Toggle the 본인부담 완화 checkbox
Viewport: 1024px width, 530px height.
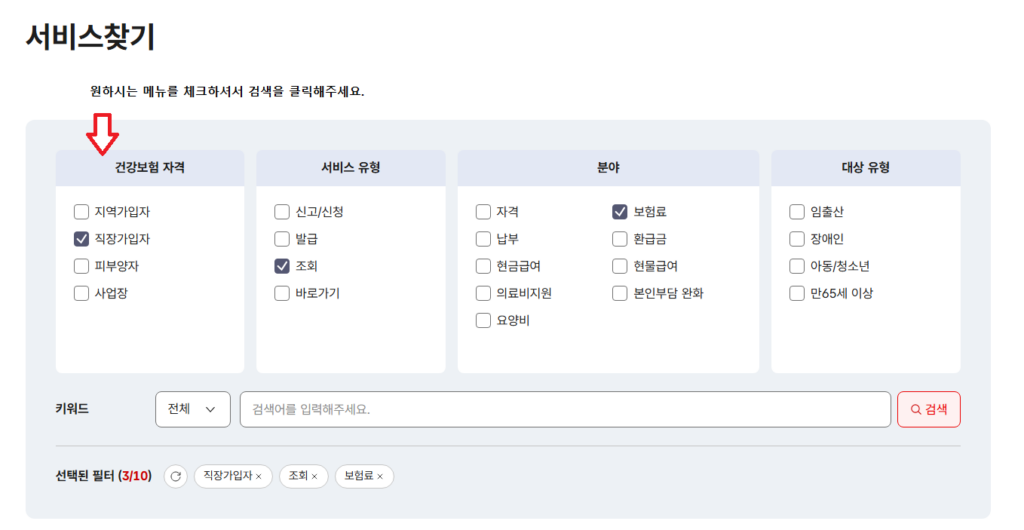coord(620,294)
